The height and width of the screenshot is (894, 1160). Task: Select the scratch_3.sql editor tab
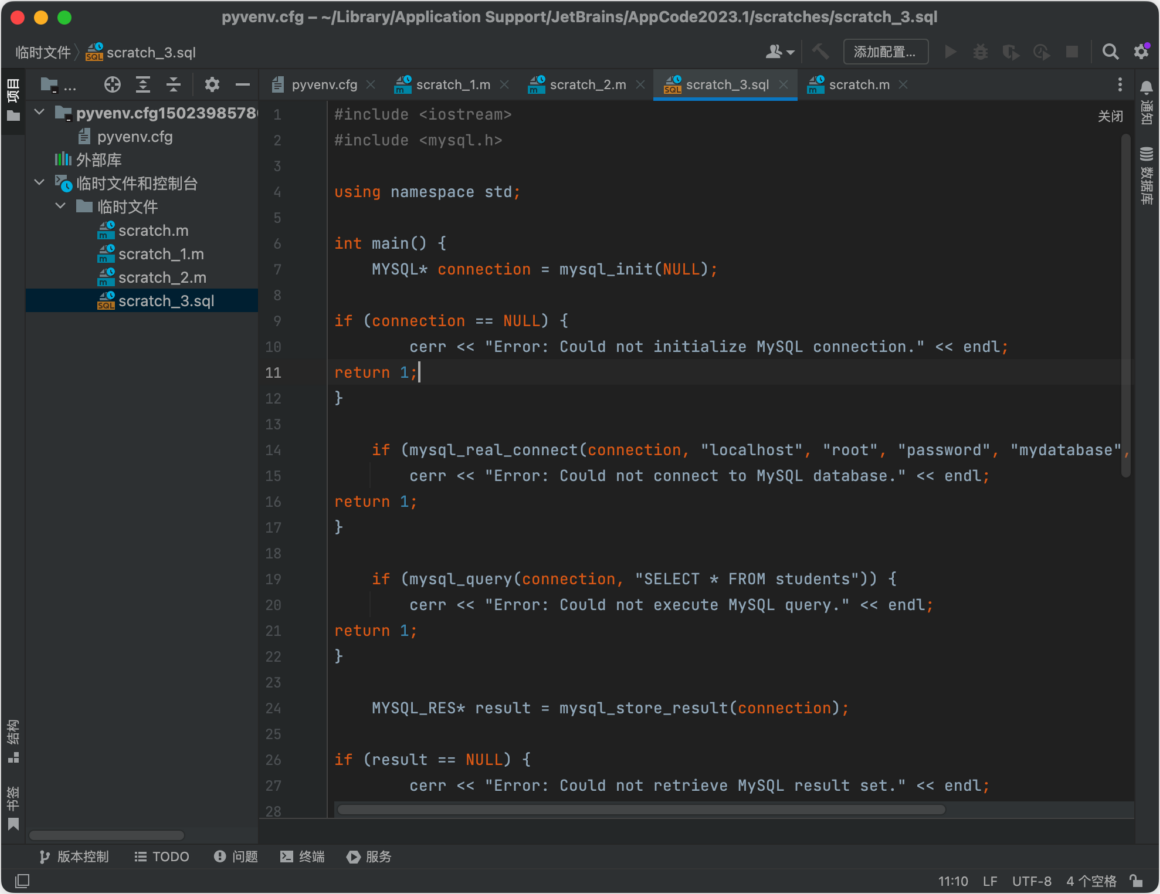tap(727, 85)
